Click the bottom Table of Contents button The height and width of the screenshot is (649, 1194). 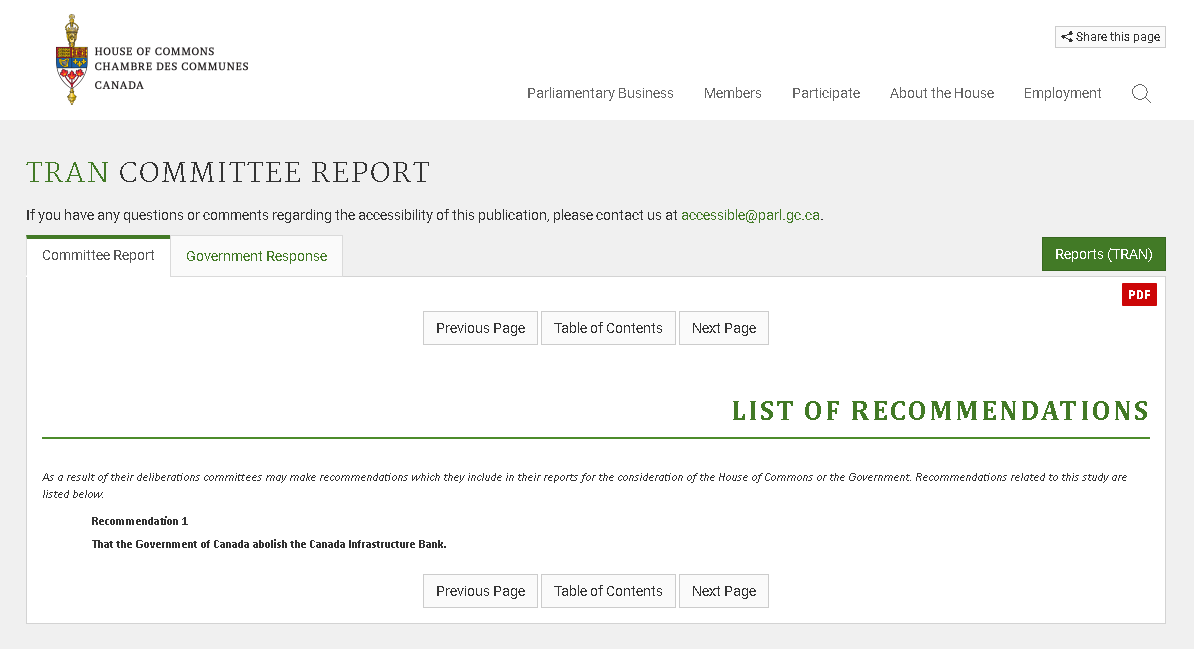(608, 591)
